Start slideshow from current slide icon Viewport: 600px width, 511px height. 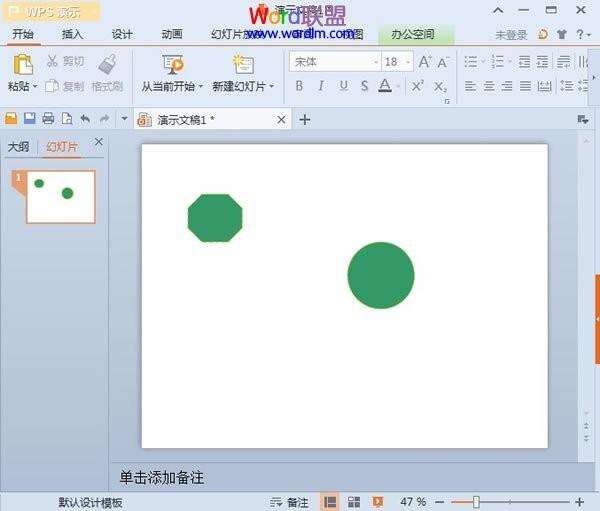tap(173, 64)
